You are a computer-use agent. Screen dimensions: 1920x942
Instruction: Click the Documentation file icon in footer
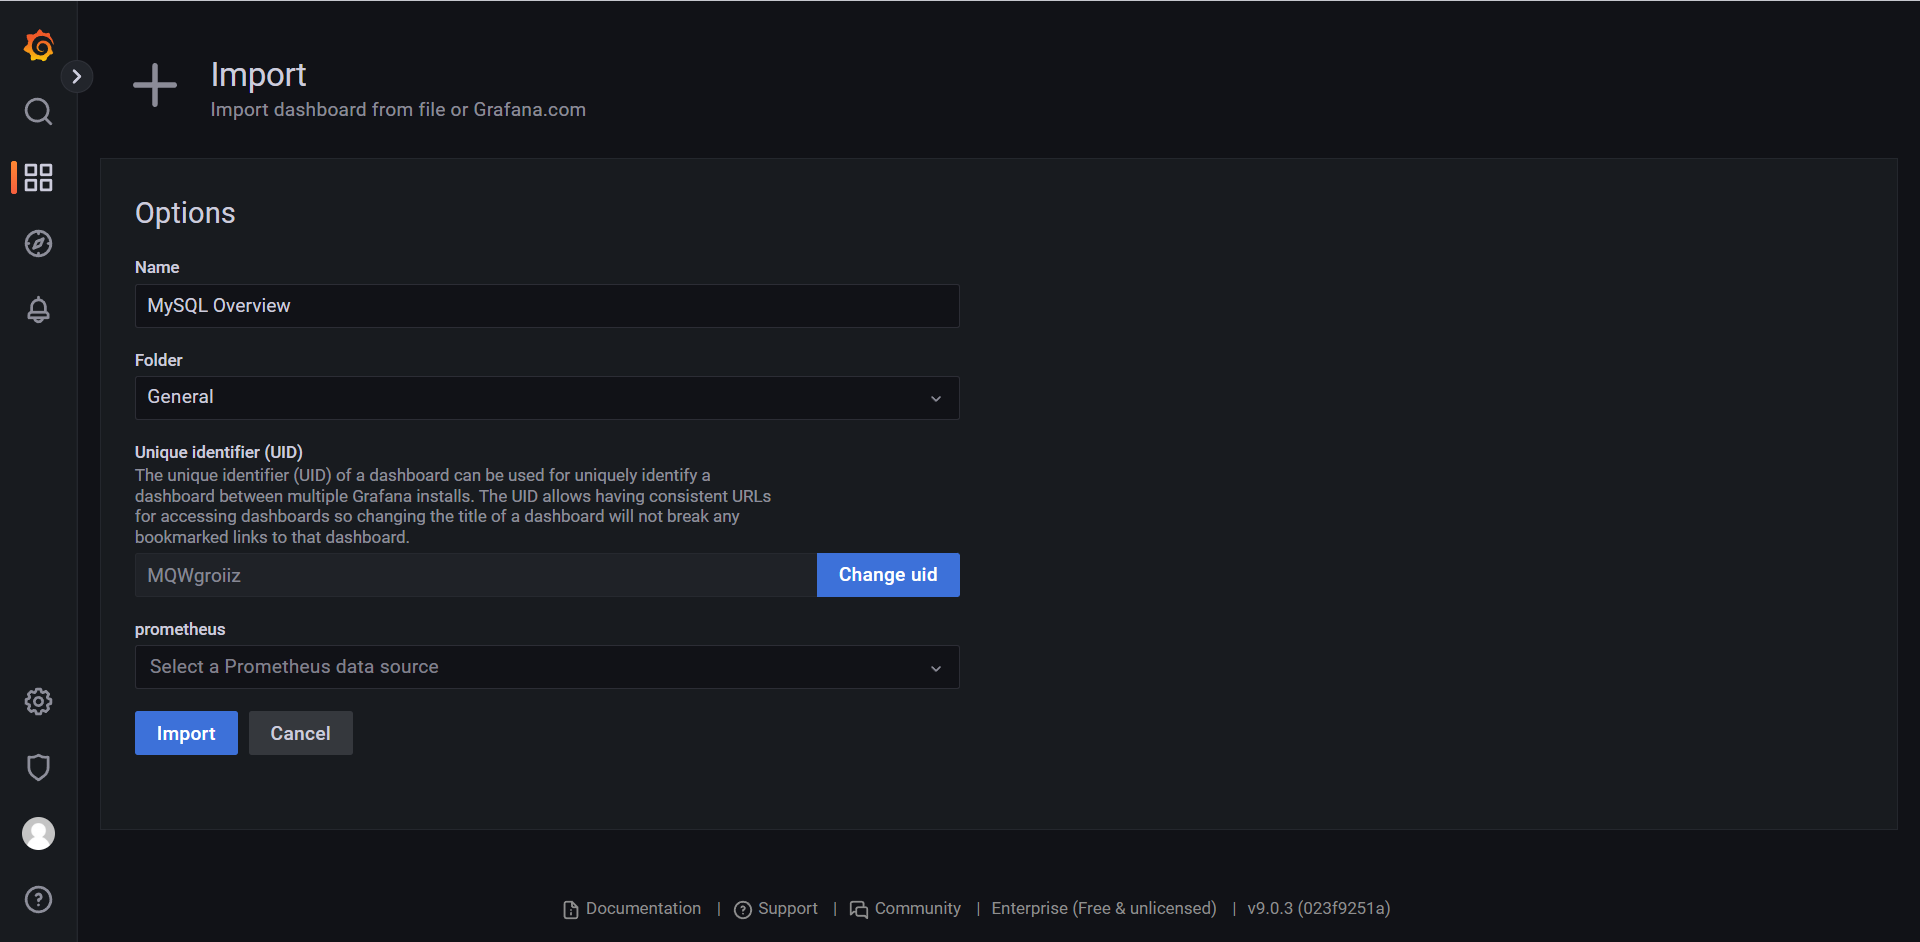571,909
